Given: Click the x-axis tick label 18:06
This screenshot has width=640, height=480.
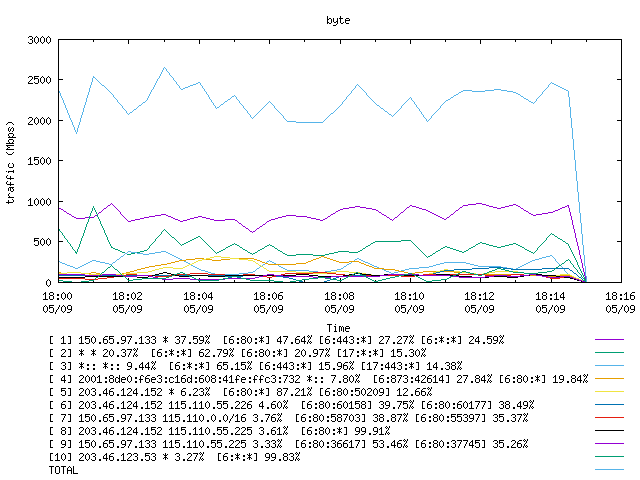Looking at the screenshot, I should click(x=268, y=296).
